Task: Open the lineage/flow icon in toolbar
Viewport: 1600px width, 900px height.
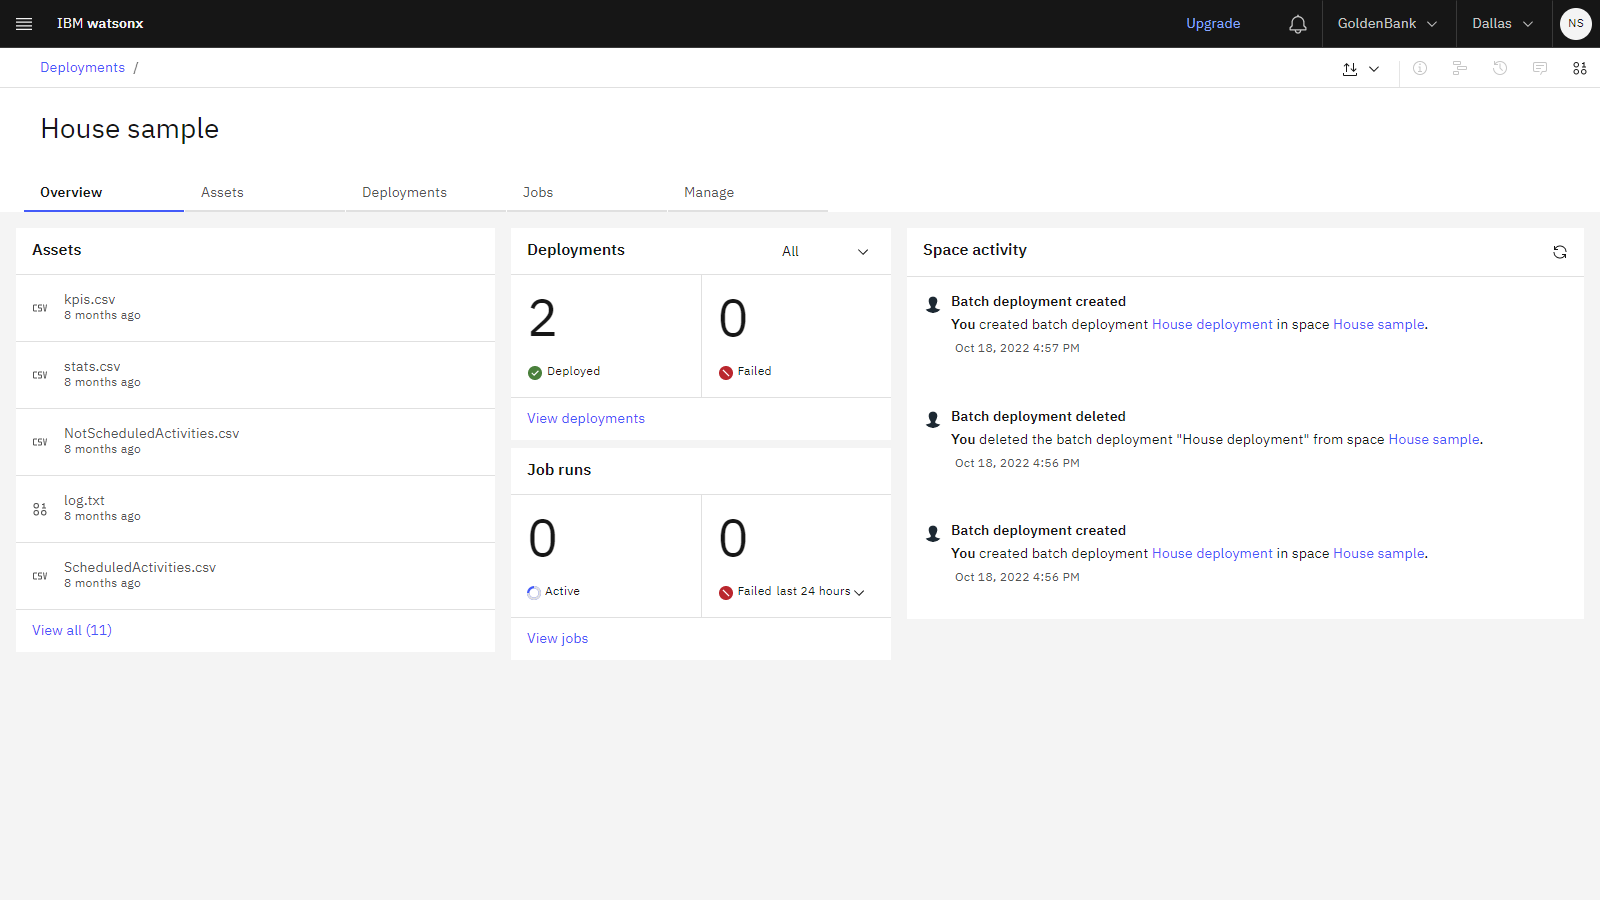Action: (1460, 68)
